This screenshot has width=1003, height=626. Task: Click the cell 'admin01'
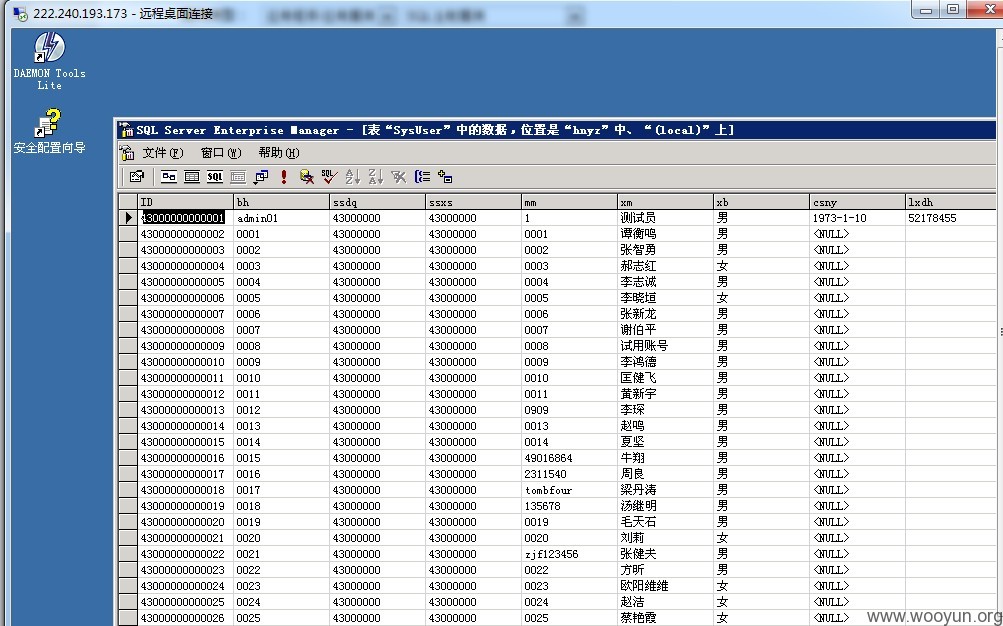click(281, 218)
